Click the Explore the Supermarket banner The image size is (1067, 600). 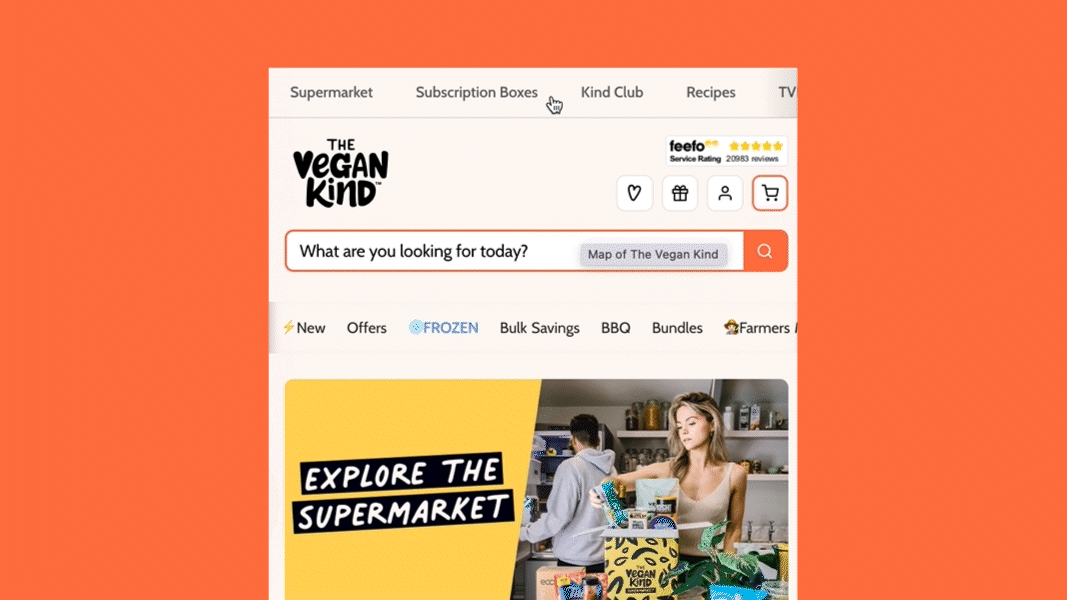(x=536, y=490)
